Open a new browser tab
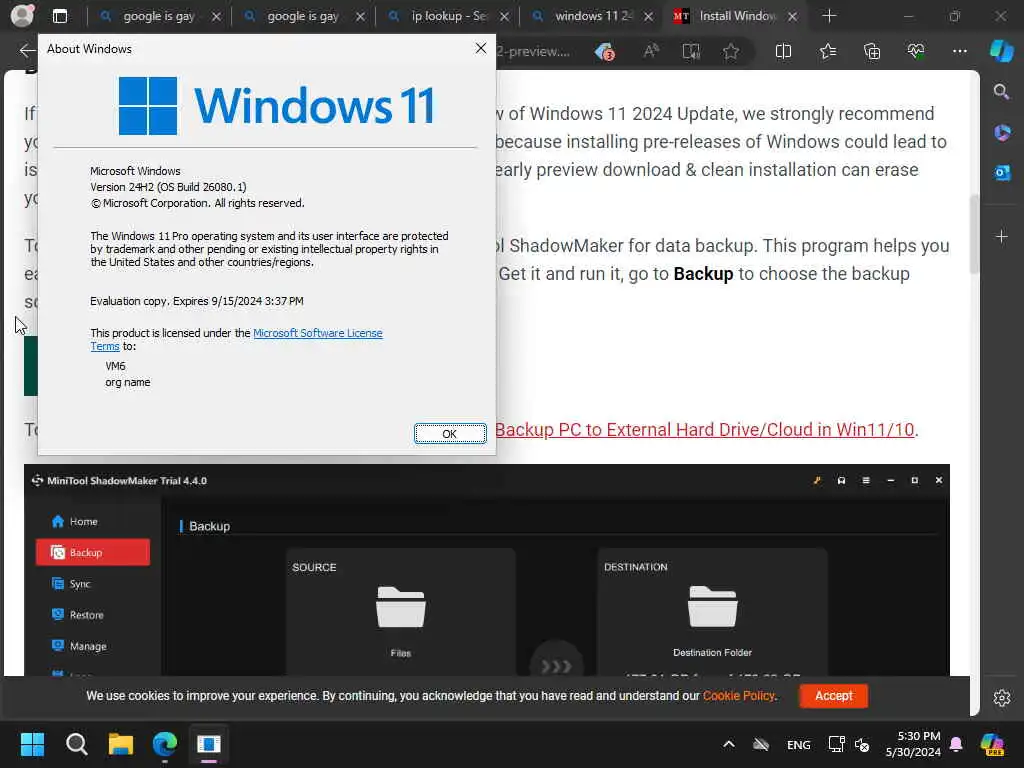This screenshot has height=768, width=1024. pyautogui.click(x=829, y=16)
